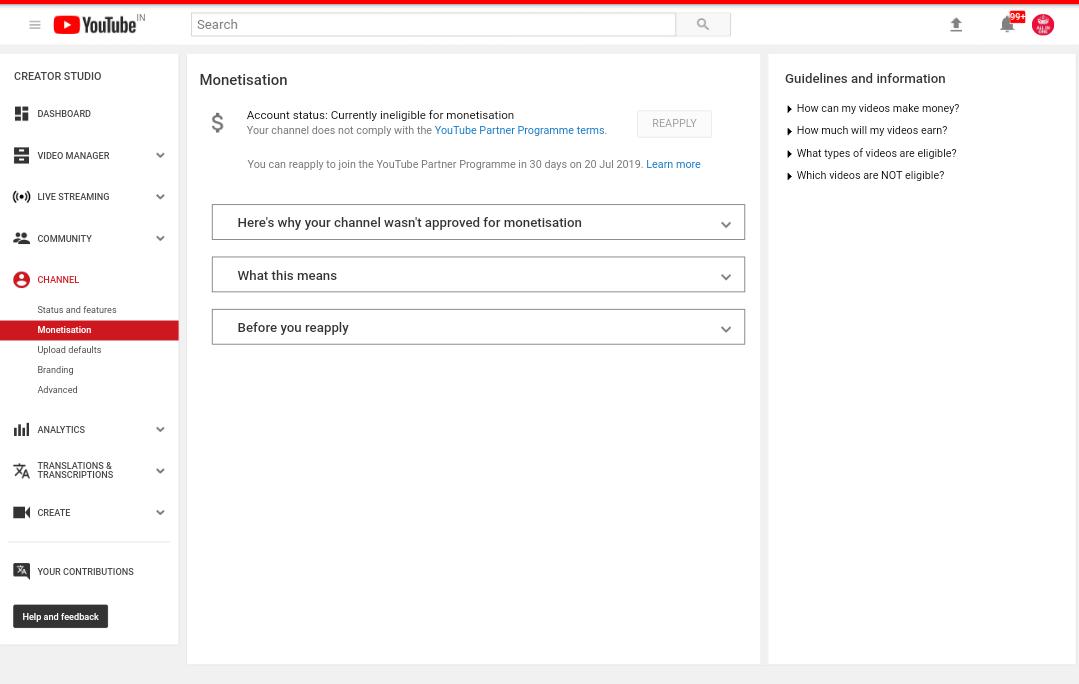
Task: Open the Dashboard menu label
Action: (x=64, y=114)
